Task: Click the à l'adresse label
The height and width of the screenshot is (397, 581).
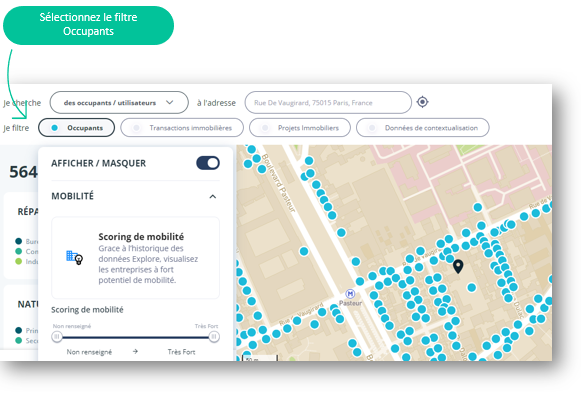Action: click(216, 103)
